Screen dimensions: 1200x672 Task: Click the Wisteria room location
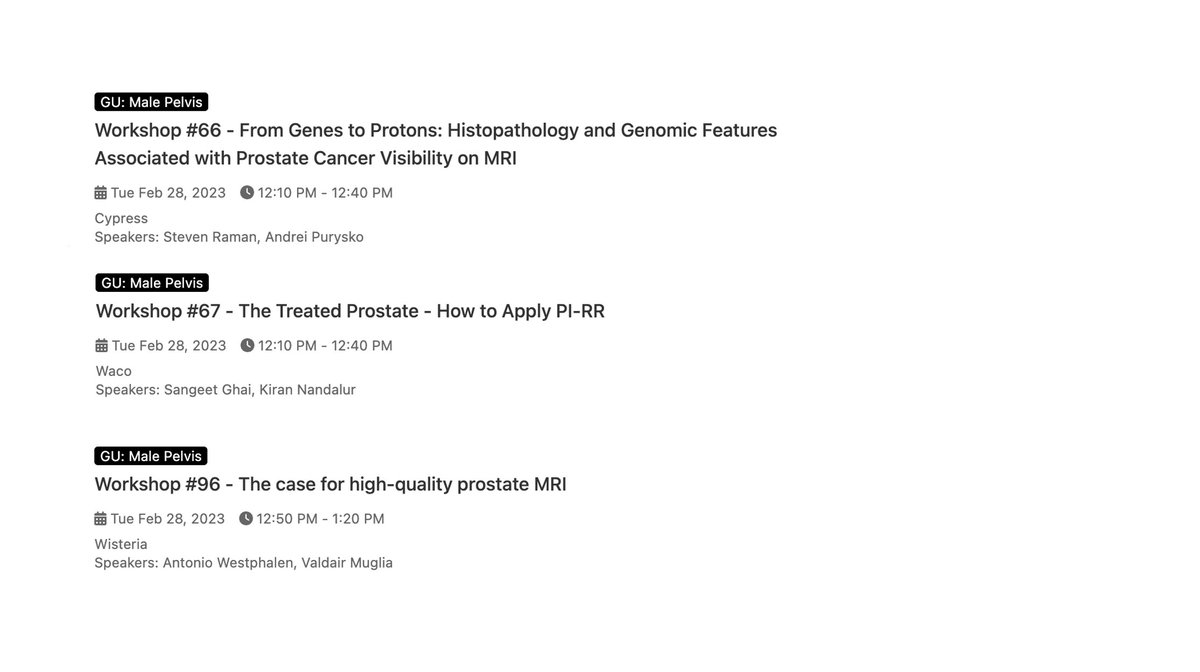click(x=121, y=544)
